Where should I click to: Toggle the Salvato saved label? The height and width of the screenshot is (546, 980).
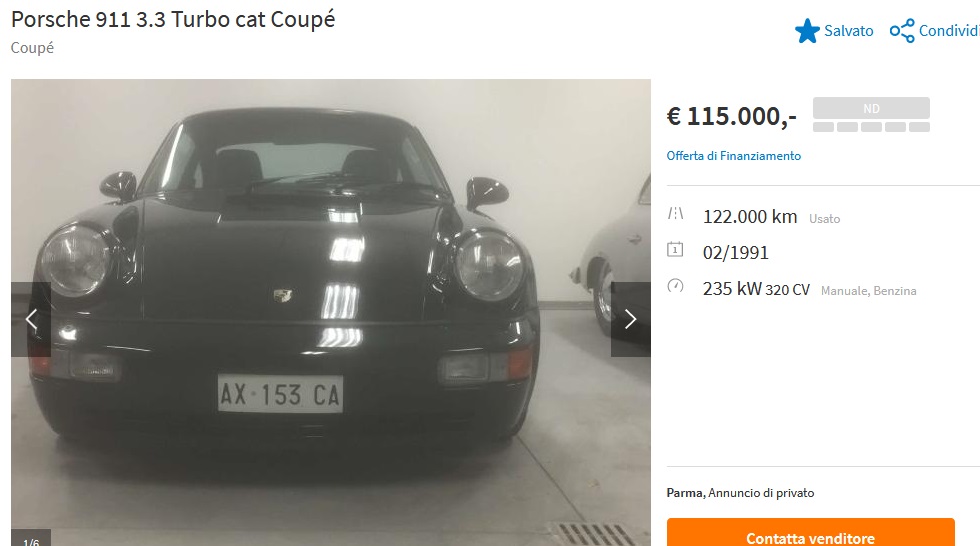coord(848,31)
